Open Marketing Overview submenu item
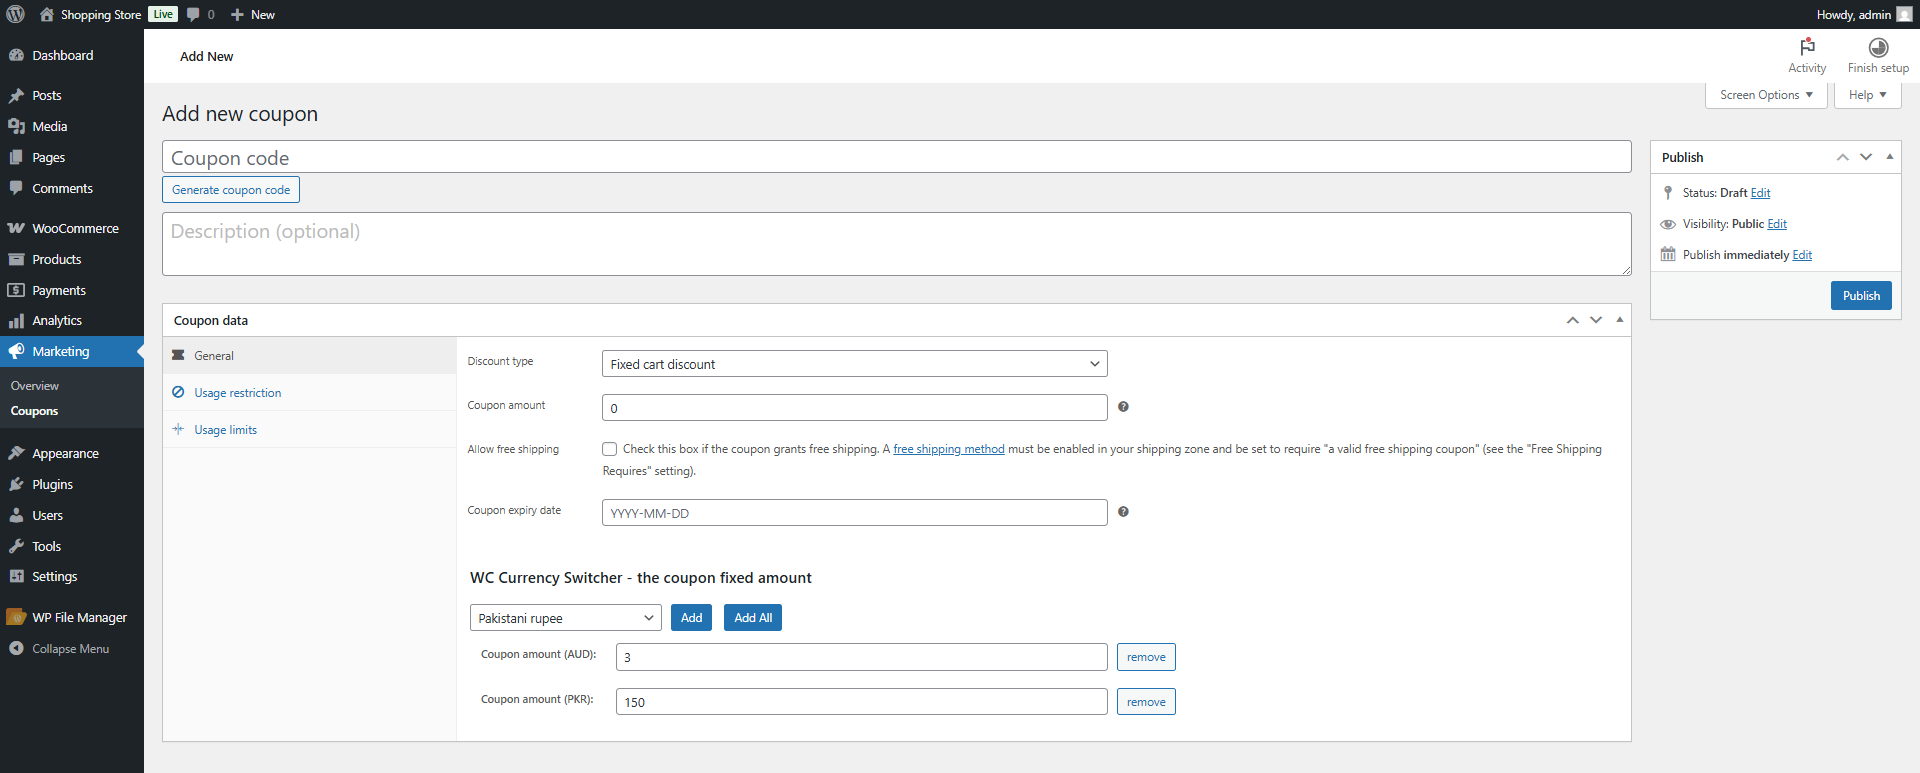Screen dimensions: 1920x773 pyautogui.click(x=35, y=386)
